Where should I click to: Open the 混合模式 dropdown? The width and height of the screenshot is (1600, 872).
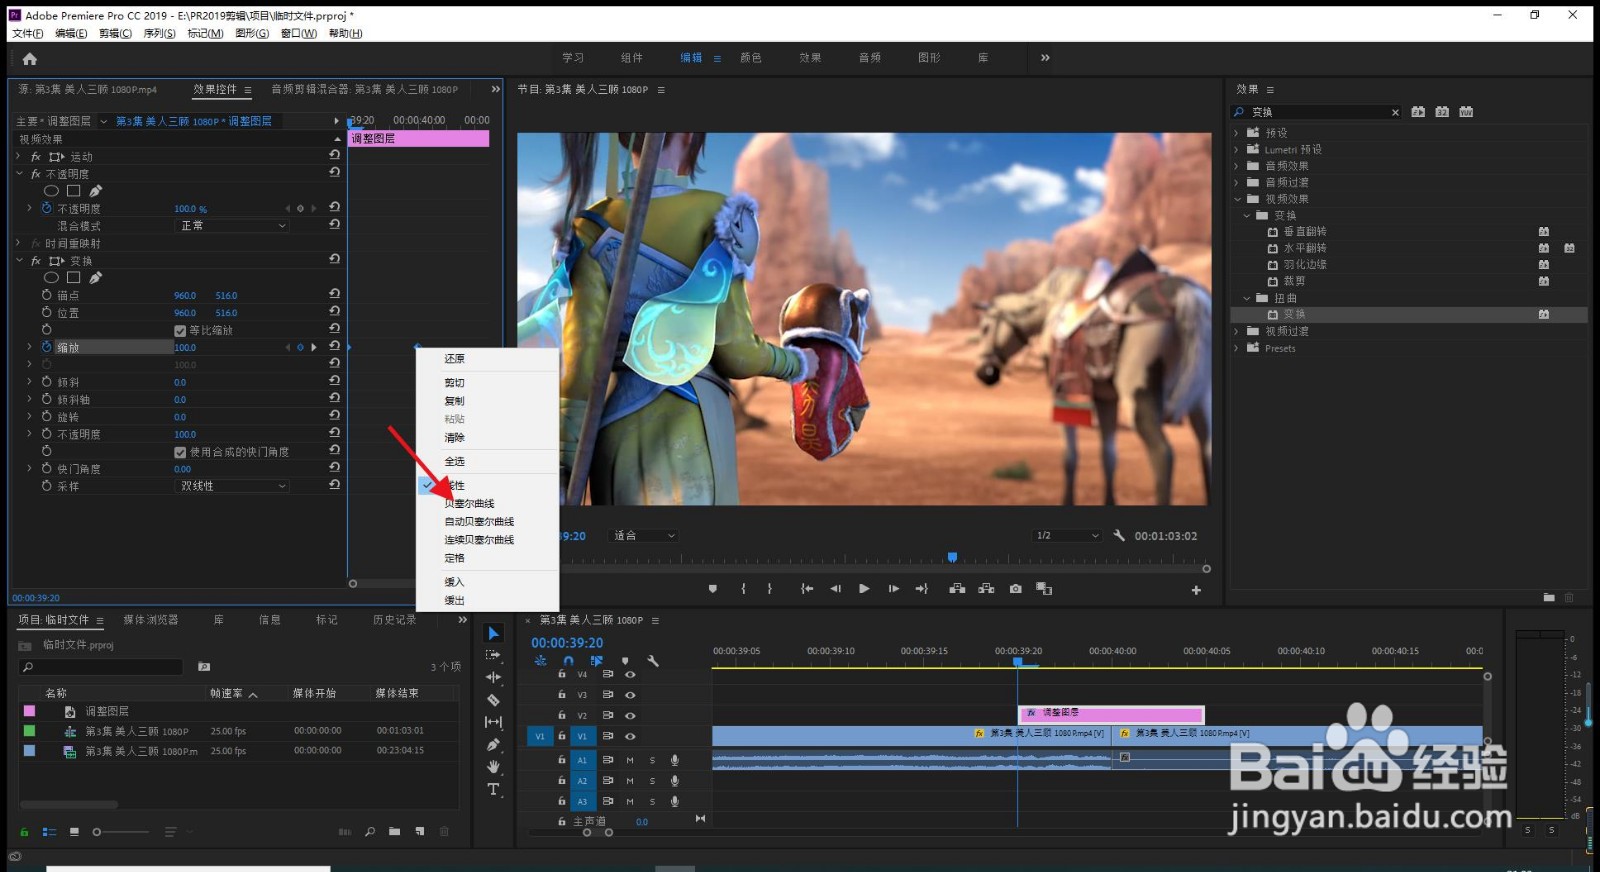[232, 226]
